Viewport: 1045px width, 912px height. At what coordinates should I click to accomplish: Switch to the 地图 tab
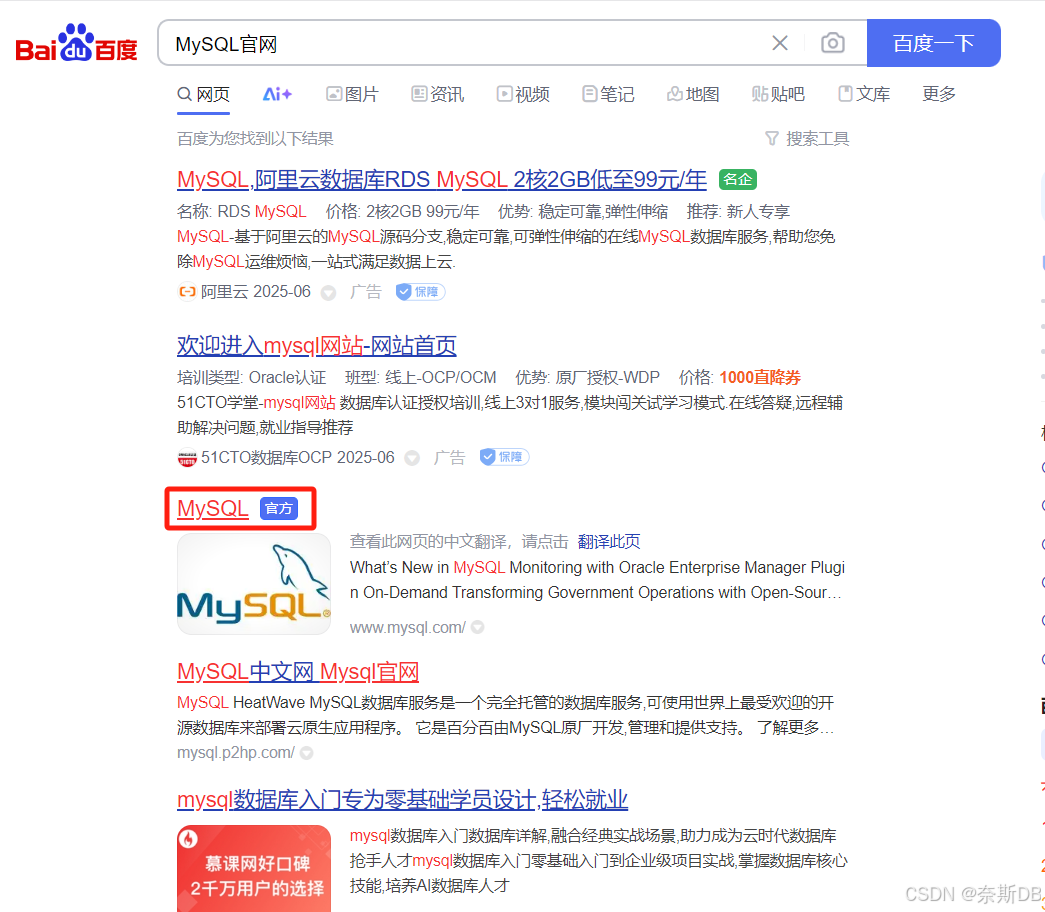(x=693, y=95)
